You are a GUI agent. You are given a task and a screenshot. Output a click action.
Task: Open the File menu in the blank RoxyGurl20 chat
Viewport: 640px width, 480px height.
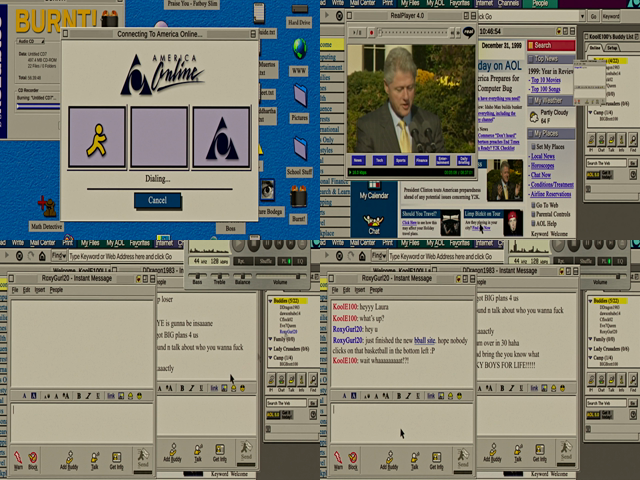pyautogui.click(x=15, y=290)
